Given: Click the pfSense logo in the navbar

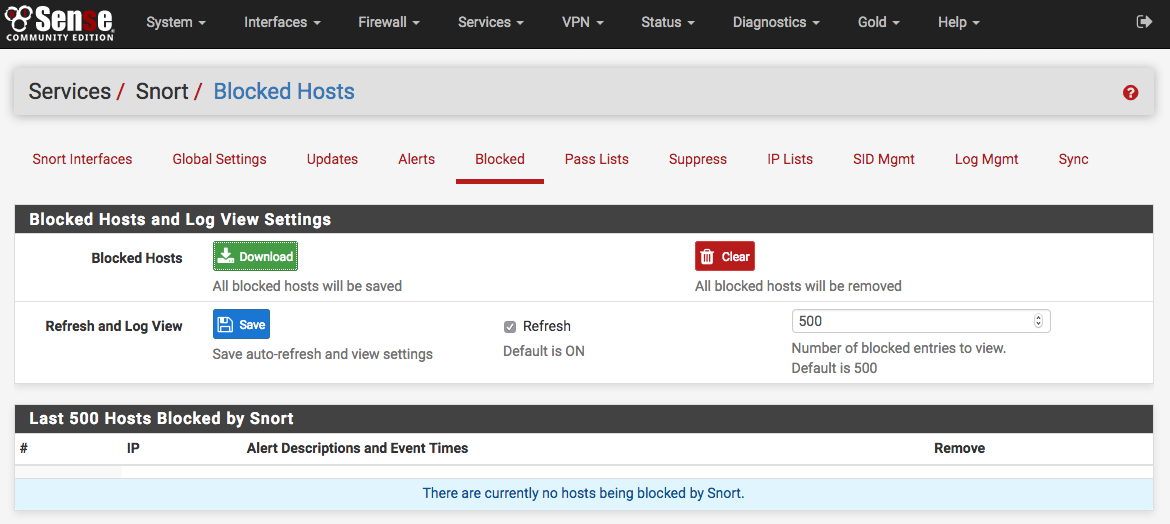Looking at the screenshot, I should click(x=60, y=22).
